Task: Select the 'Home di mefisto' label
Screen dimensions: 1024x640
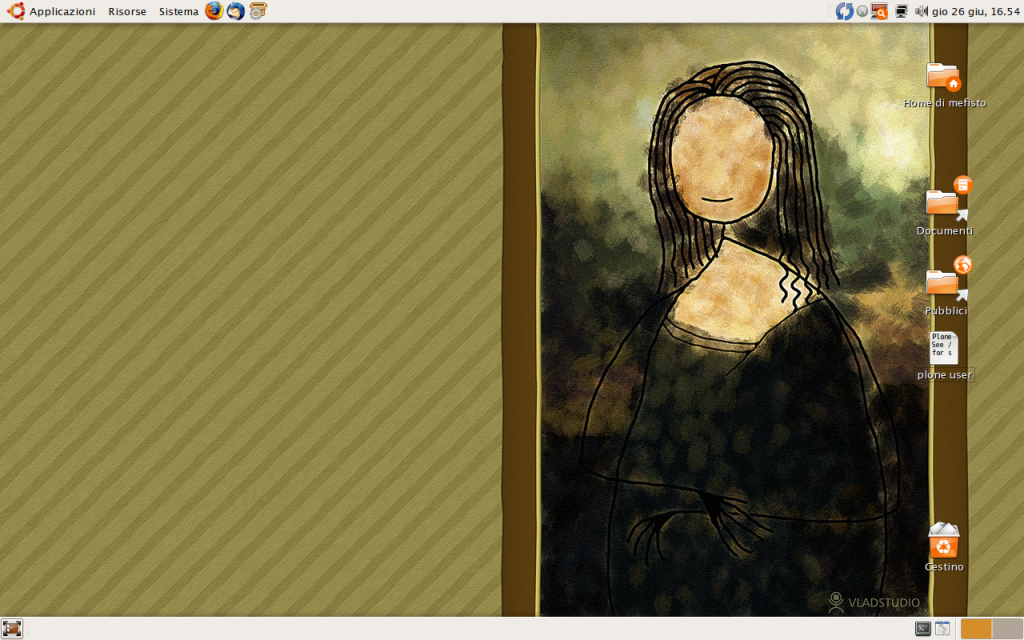Action: point(944,103)
